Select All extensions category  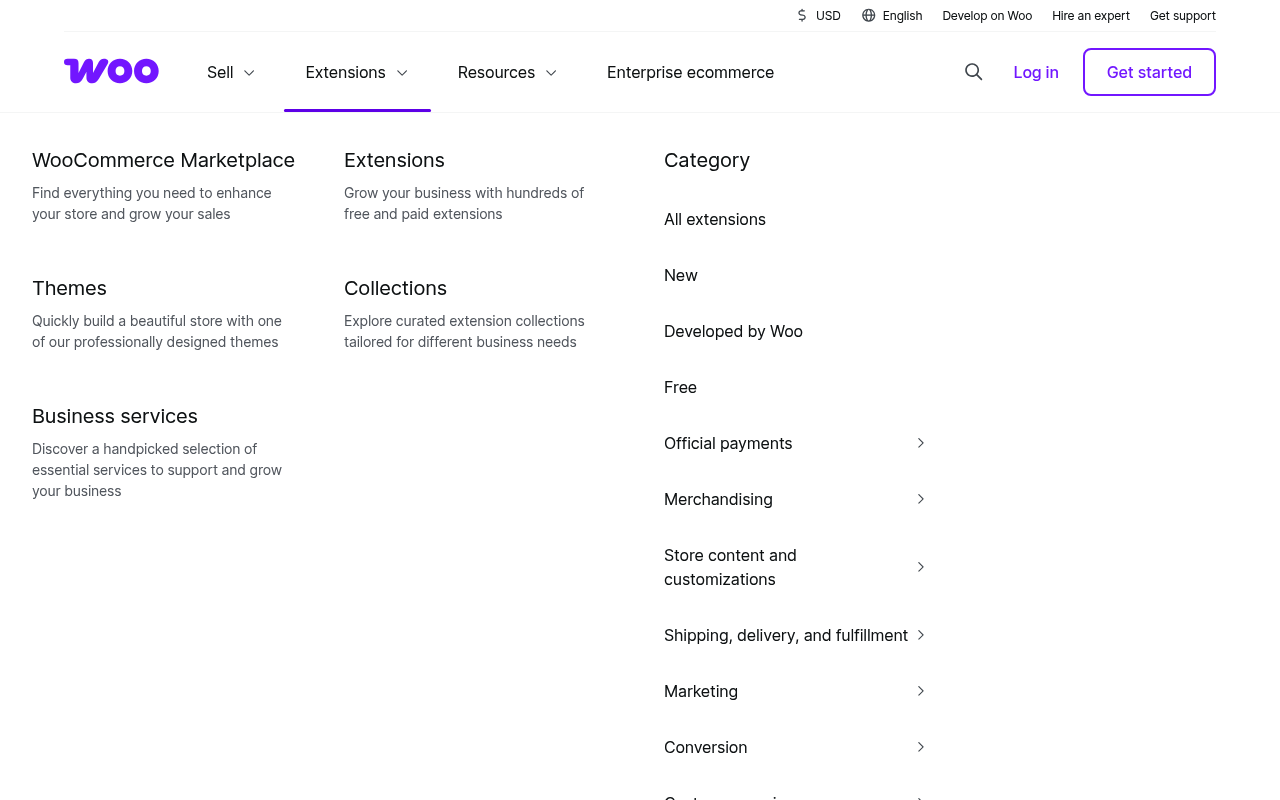coord(715,219)
